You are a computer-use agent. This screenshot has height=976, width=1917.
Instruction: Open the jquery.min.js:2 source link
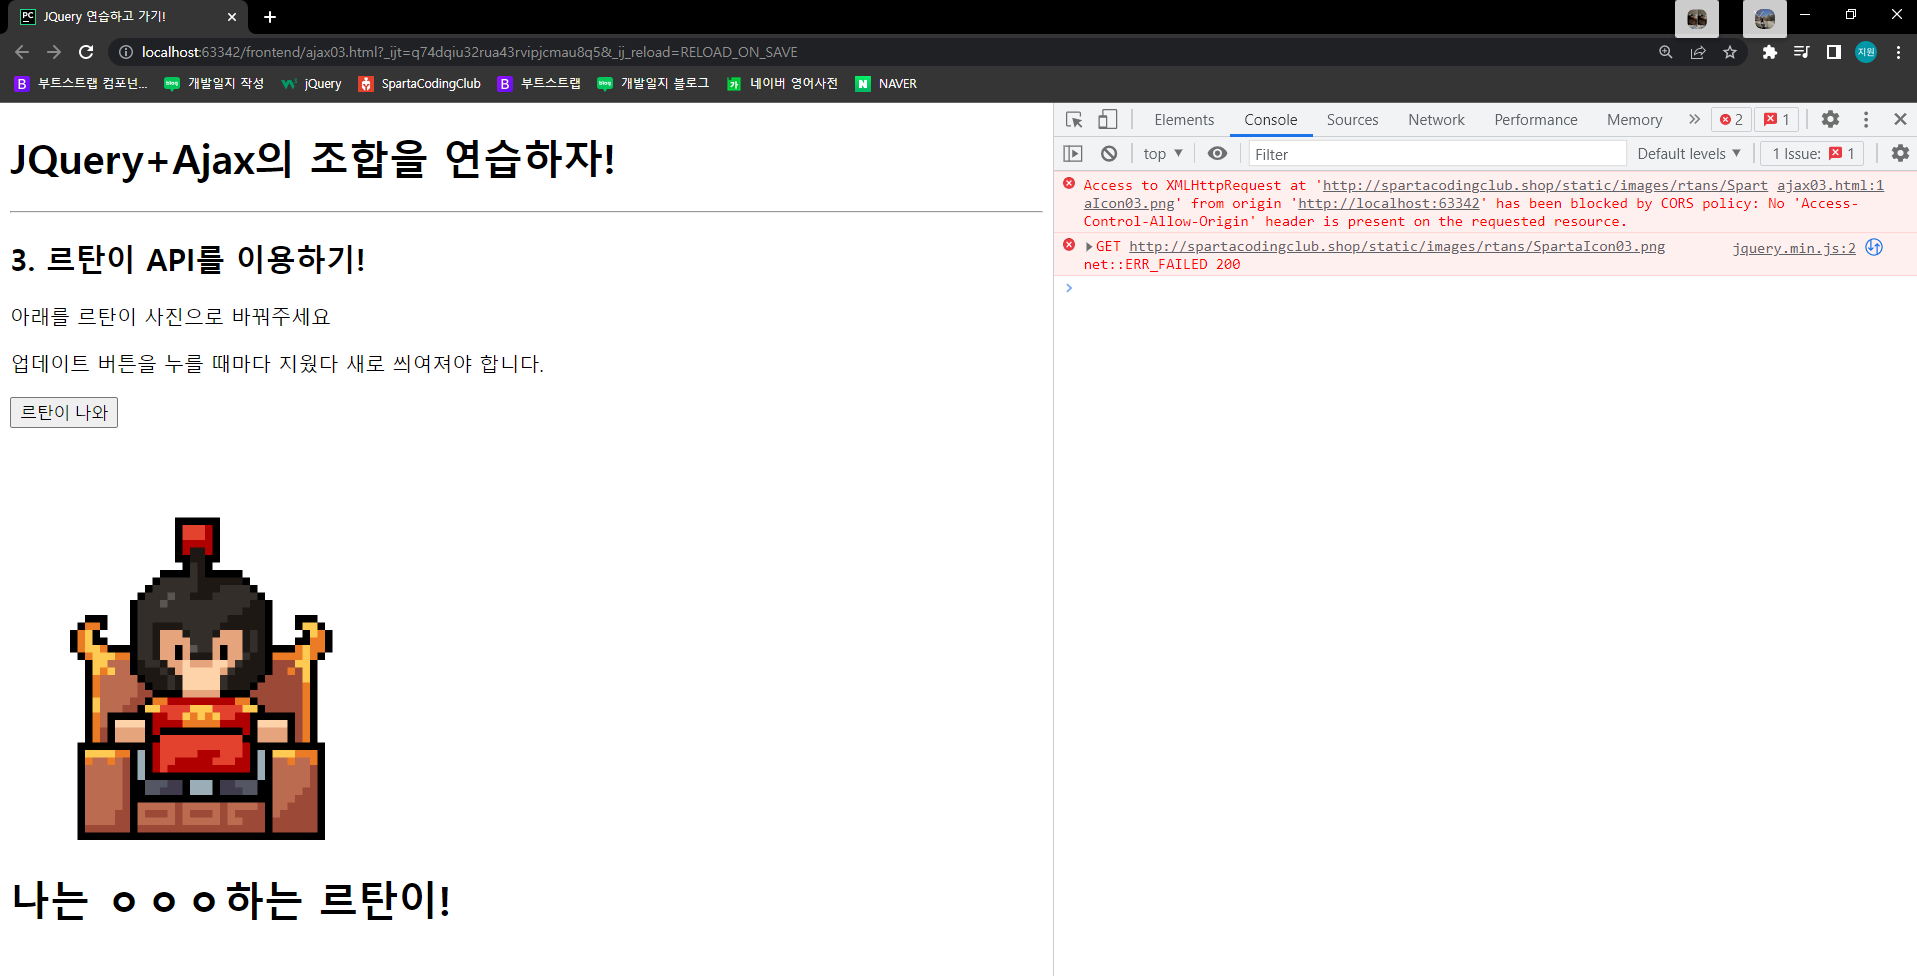coord(1794,248)
